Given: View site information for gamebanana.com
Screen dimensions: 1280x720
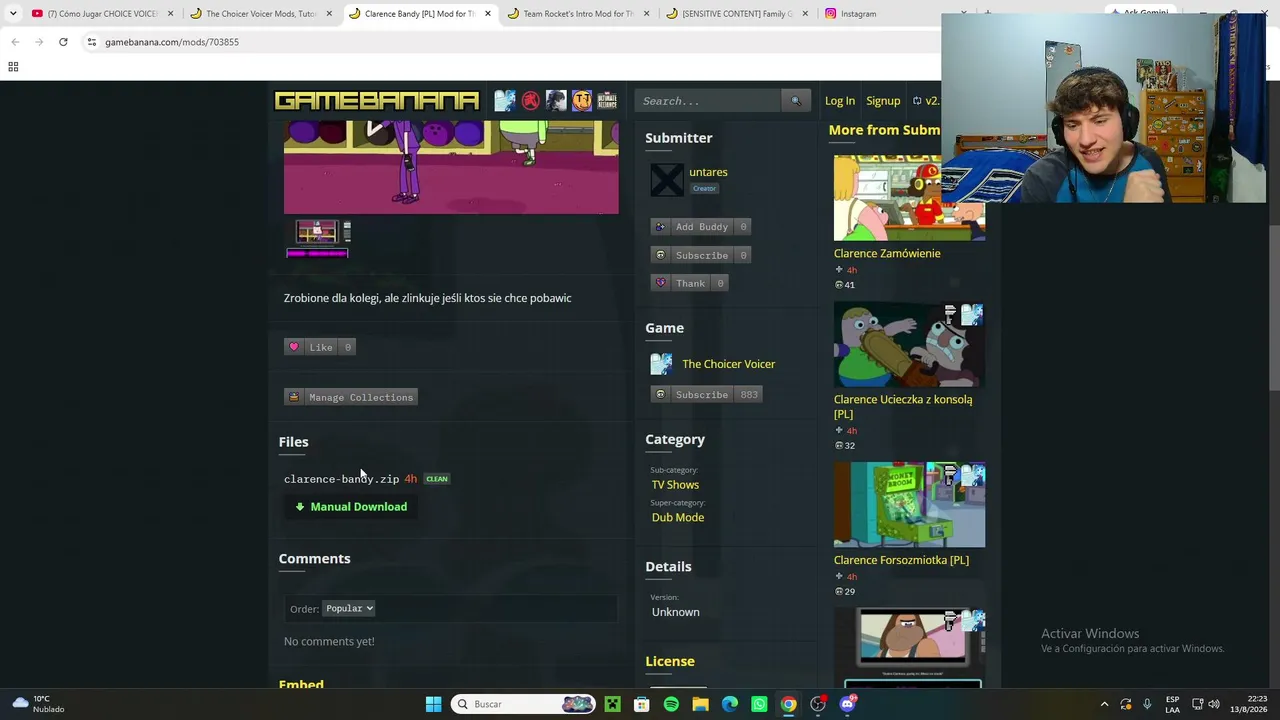Looking at the screenshot, I should (x=91, y=42).
